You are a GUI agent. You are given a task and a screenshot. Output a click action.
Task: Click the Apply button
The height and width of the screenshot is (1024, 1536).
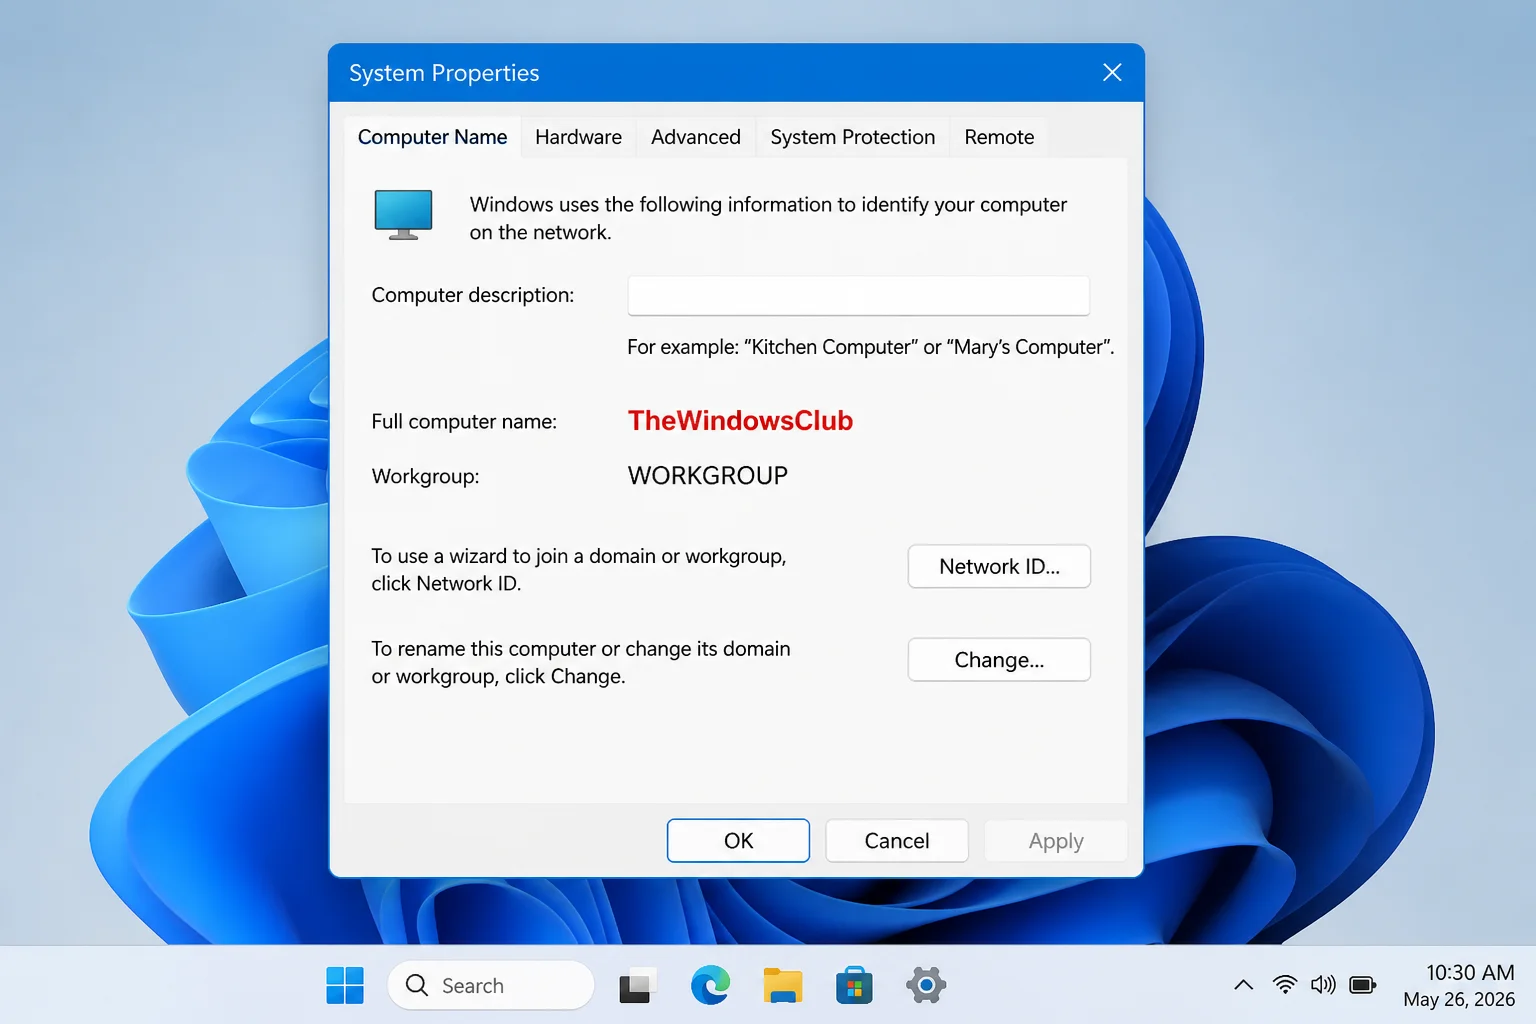tap(1056, 841)
